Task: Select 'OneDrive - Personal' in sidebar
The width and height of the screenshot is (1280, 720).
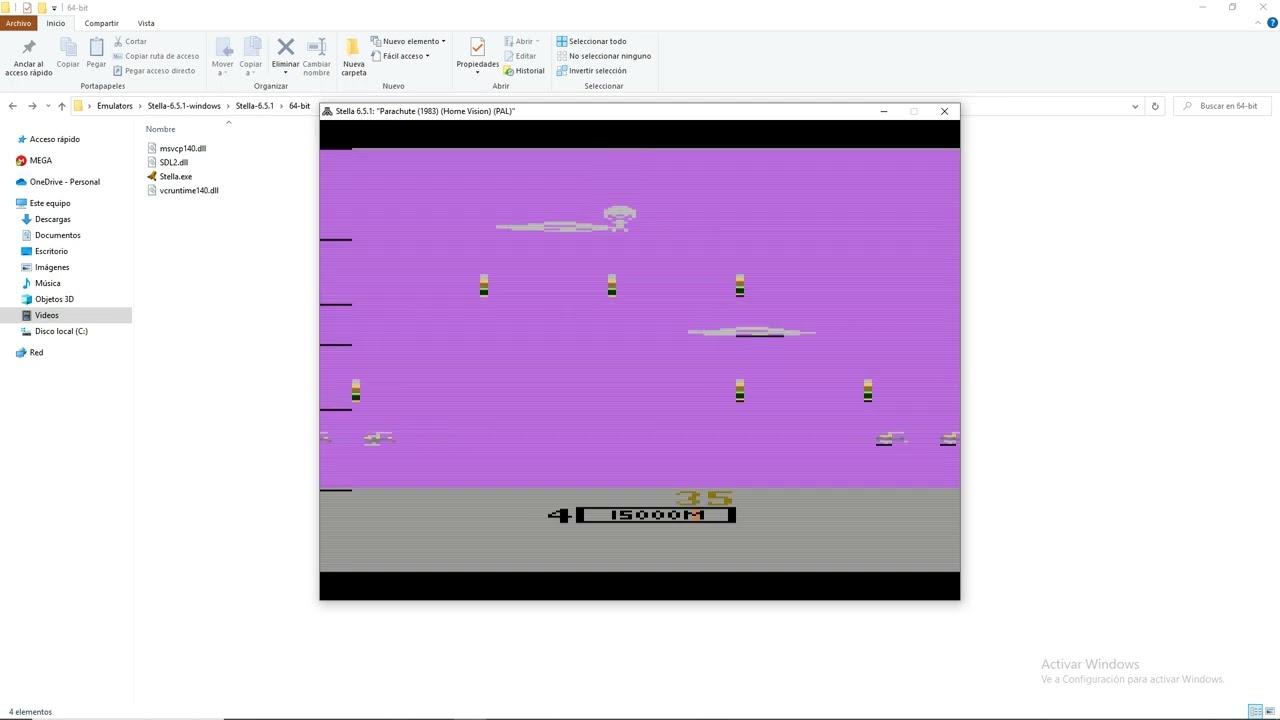Action: 58,182
